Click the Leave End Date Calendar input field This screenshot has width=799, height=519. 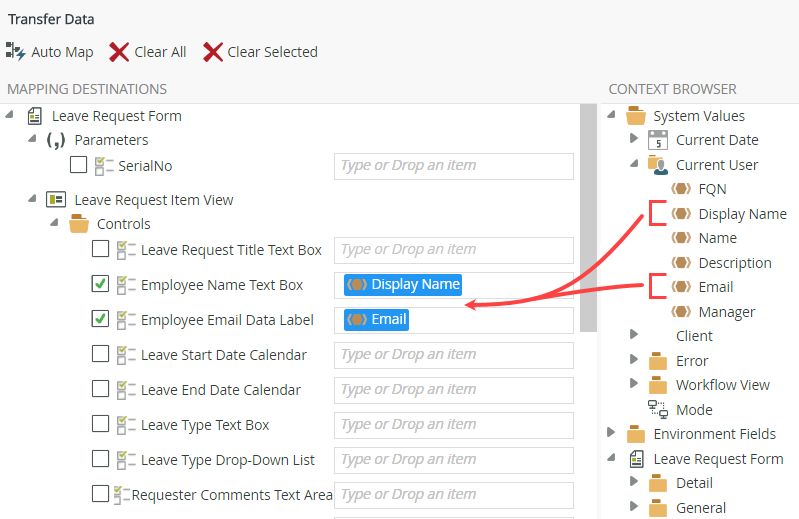(454, 390)
